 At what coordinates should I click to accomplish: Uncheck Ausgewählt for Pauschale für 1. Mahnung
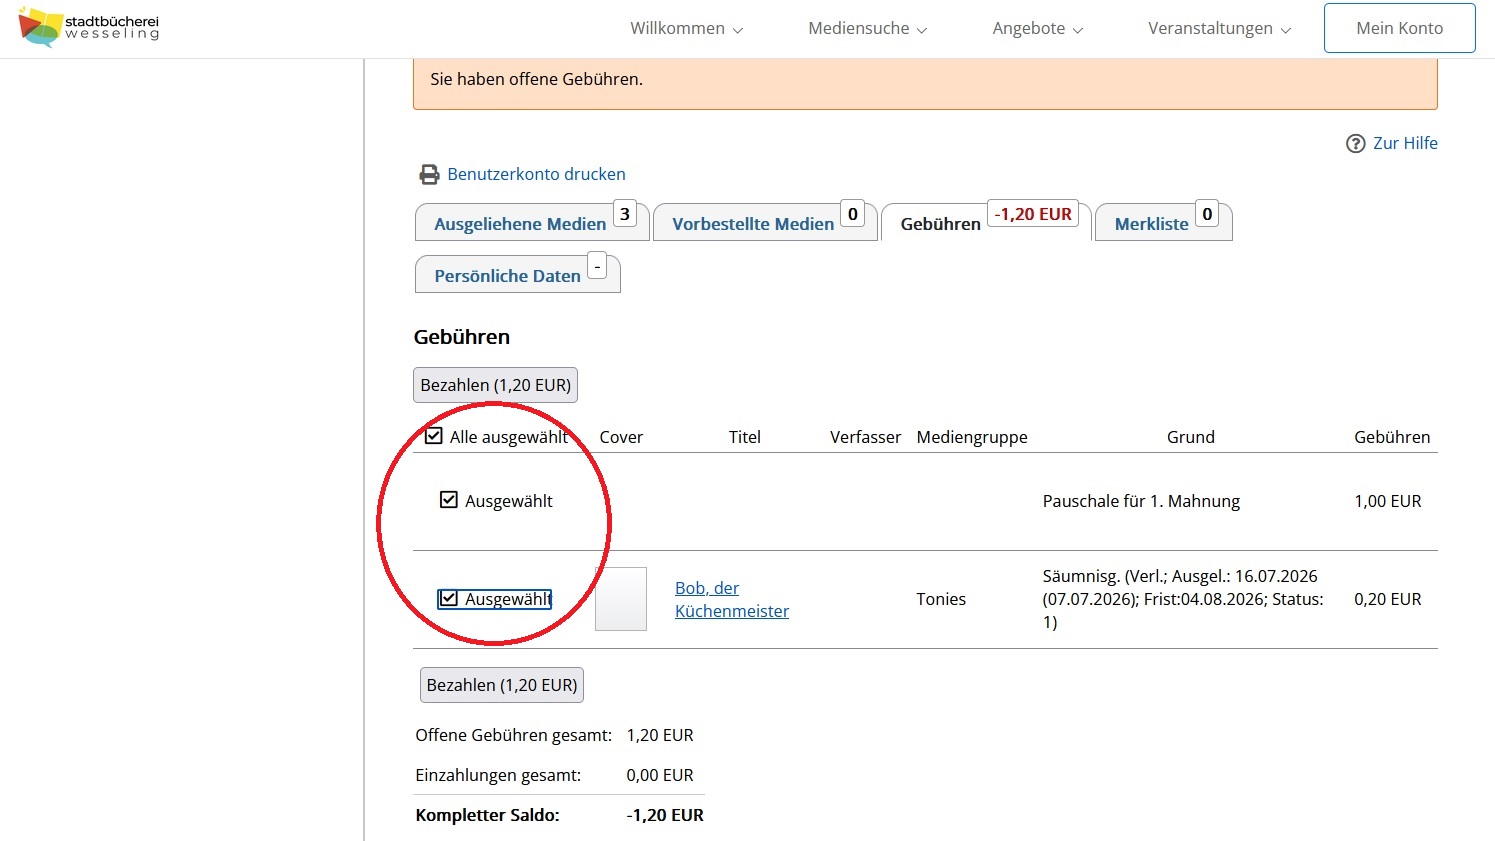pyautogui.click(x=449, y=500)
